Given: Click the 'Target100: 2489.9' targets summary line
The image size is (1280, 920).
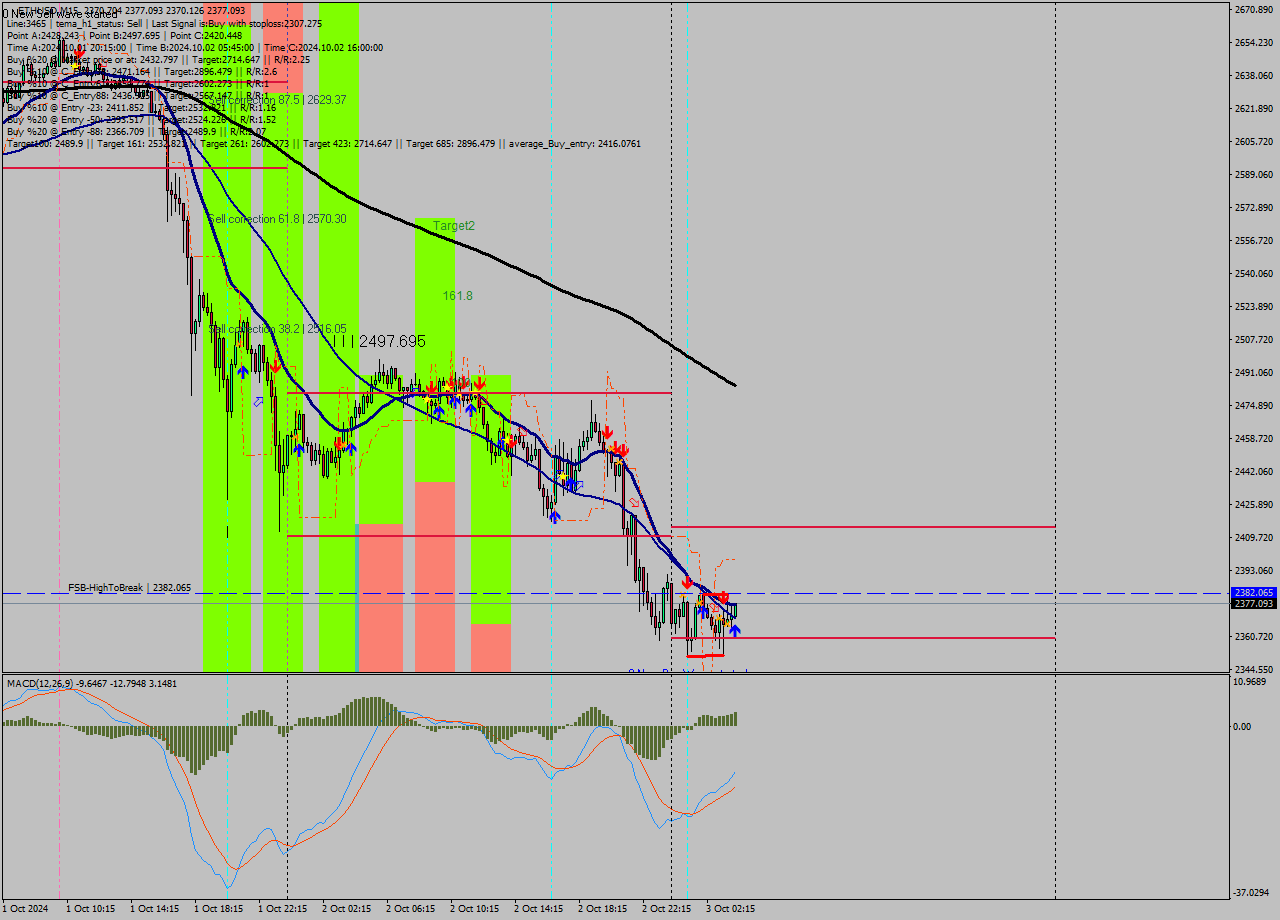Looking at the screenshot, I should (323, 144).
